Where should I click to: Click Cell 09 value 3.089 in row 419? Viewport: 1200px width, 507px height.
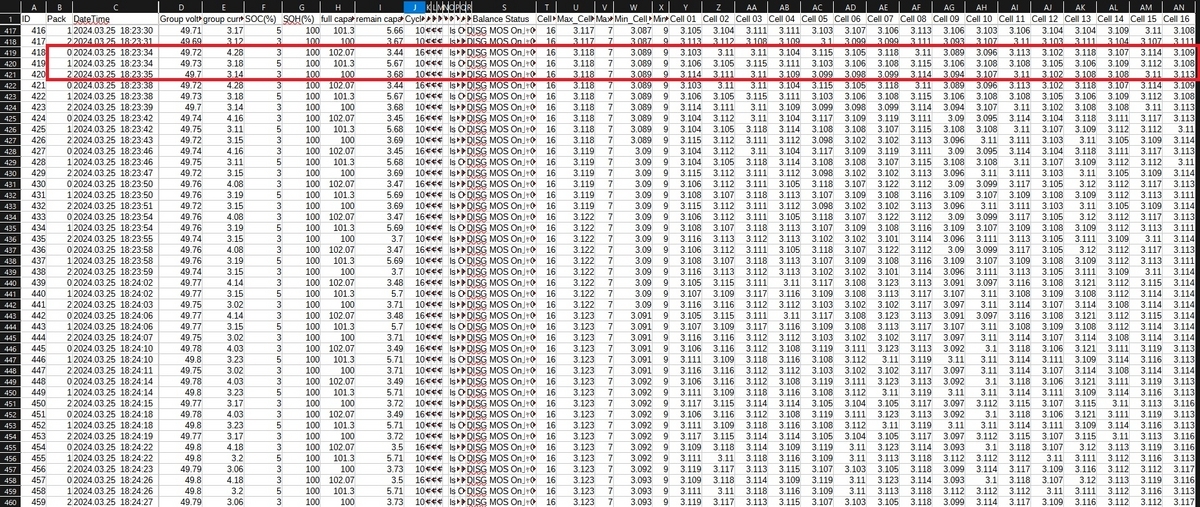point(949,52)
